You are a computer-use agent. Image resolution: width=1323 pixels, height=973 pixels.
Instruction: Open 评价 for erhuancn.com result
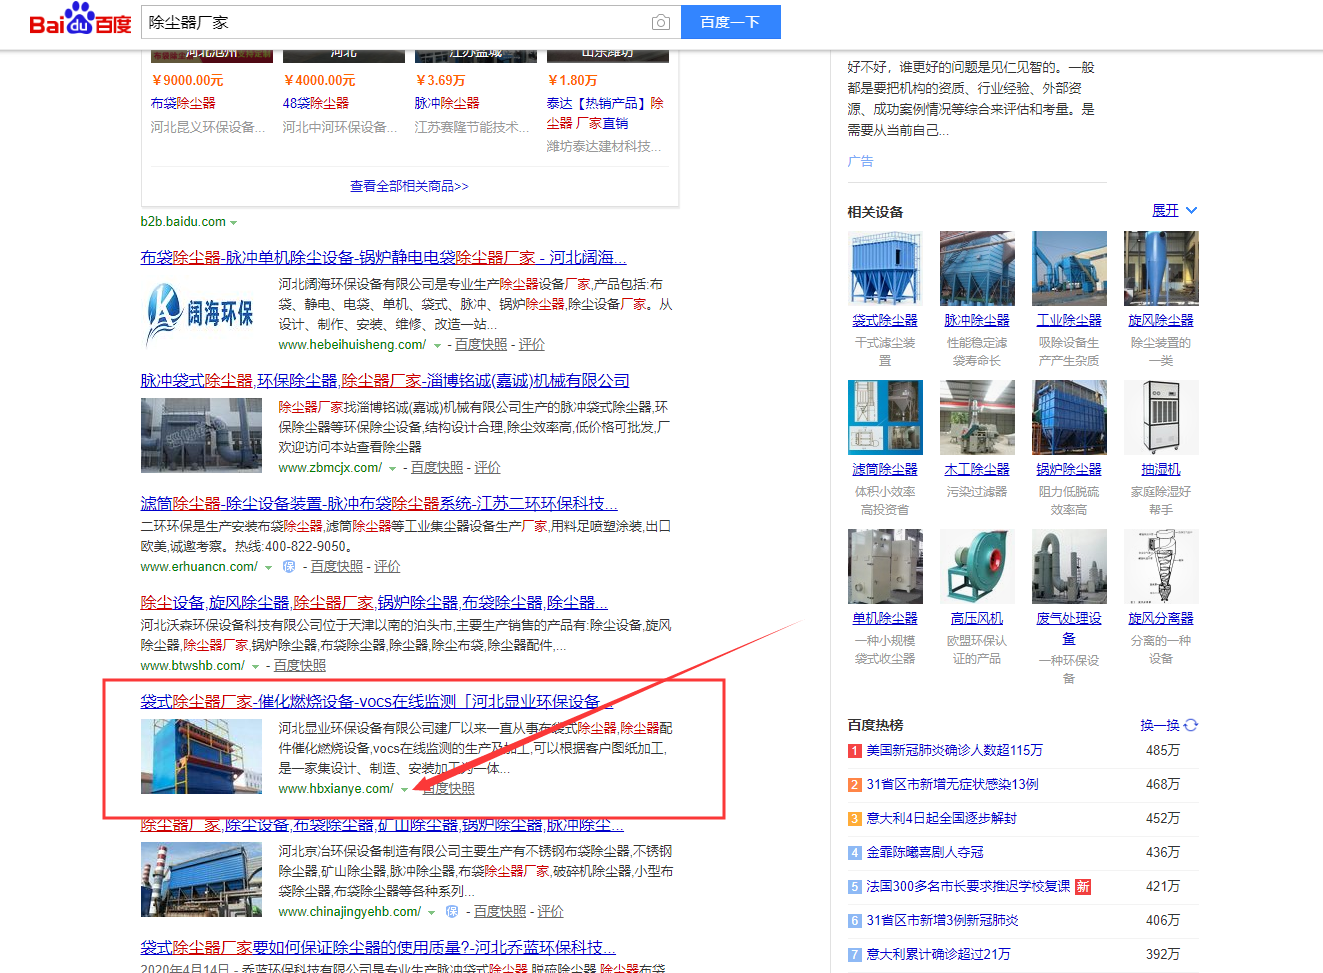(387, 566)
